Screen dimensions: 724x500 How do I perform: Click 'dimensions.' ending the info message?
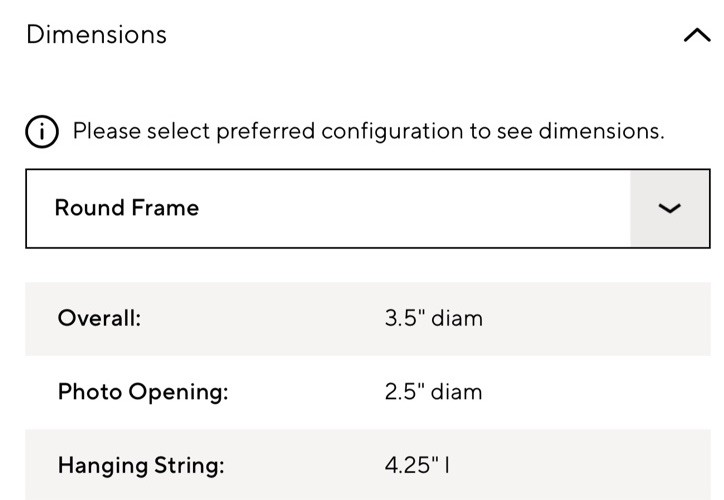tap(602, 131)
